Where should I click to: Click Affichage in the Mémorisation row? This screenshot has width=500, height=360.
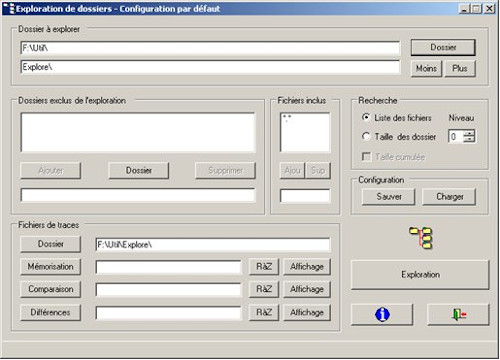tap(307, 267)
